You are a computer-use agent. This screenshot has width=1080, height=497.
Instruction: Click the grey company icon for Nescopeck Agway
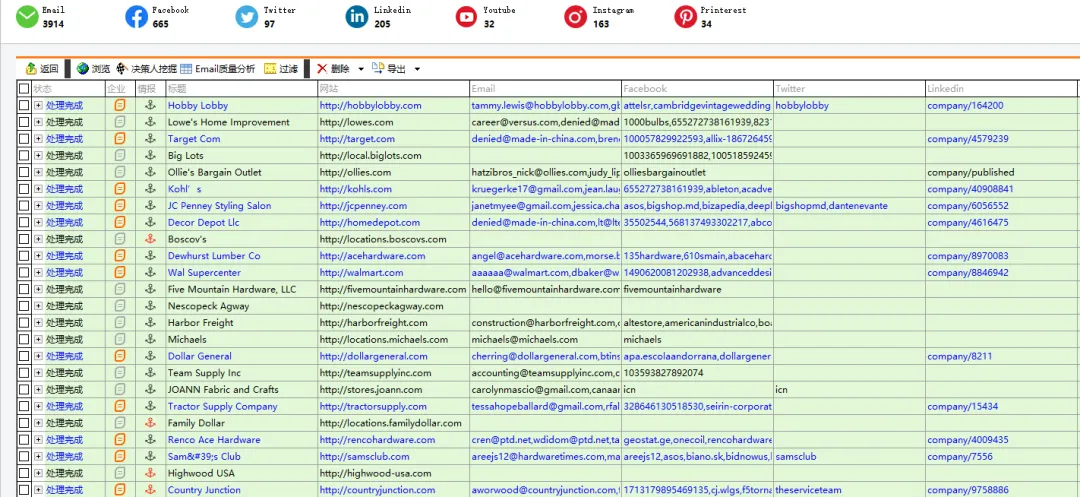click(x=120, y=306)
